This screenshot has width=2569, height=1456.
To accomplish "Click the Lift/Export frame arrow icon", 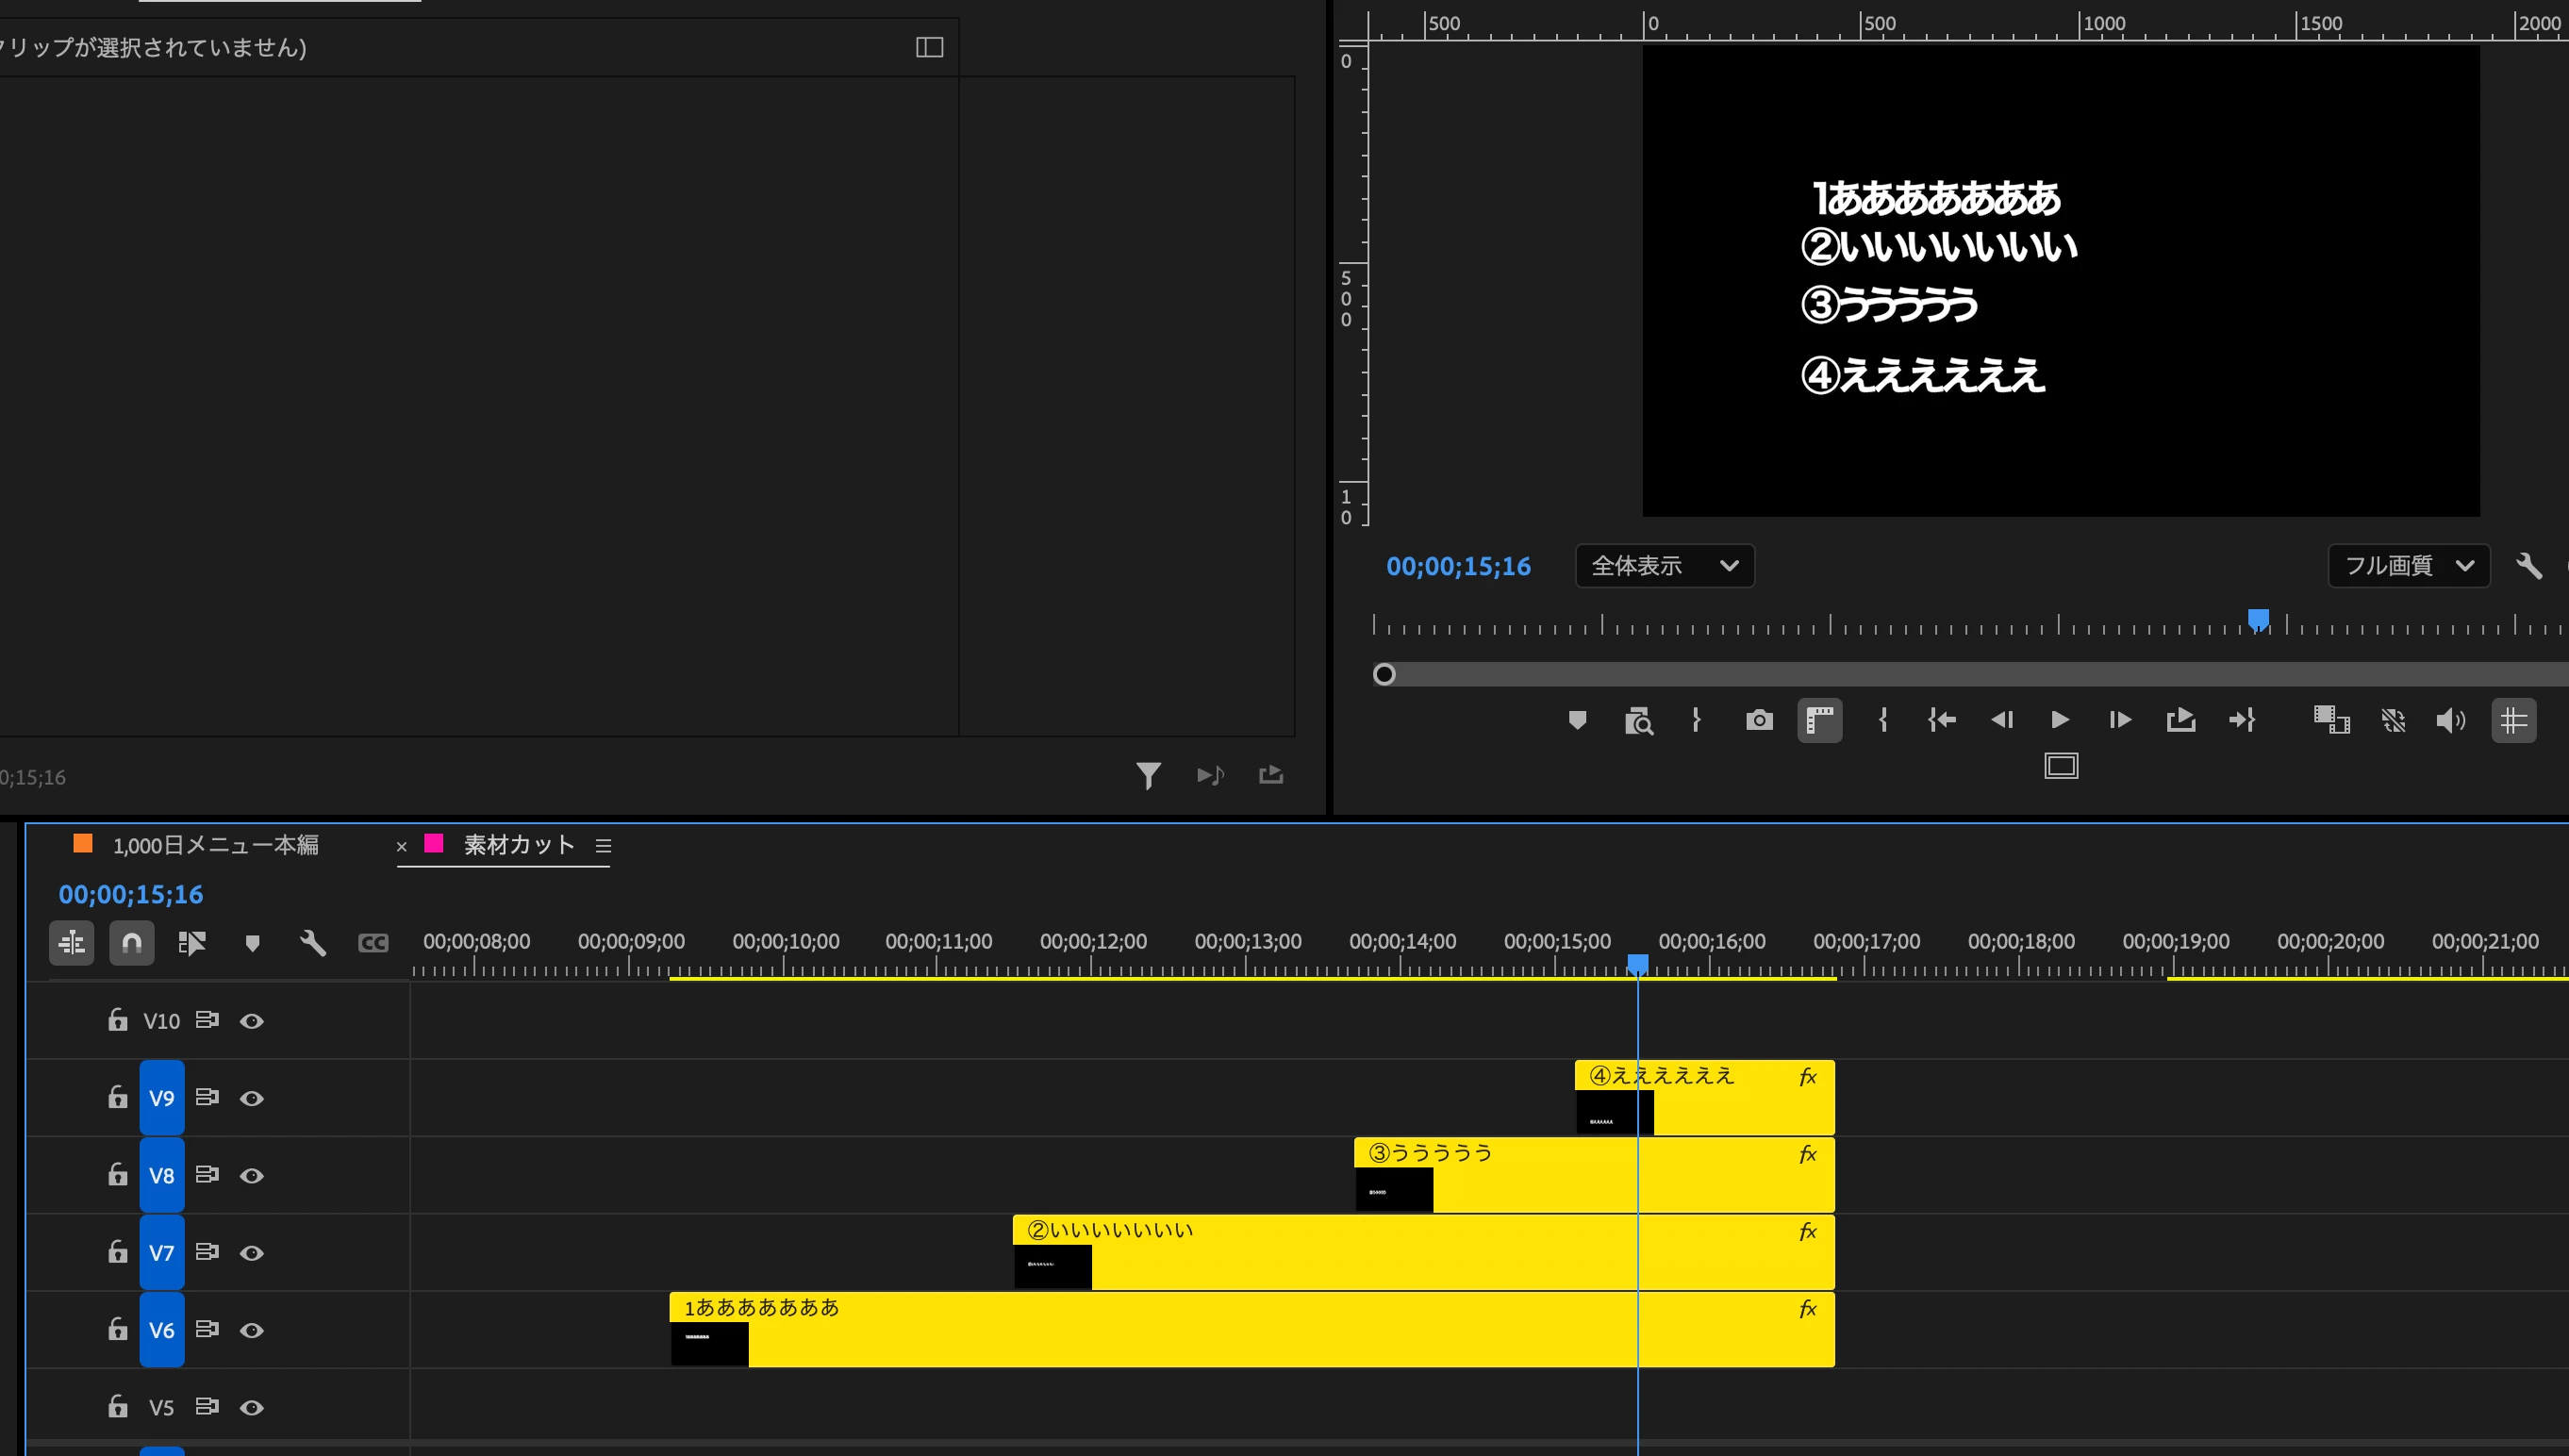I will (x=2180, y=720).
